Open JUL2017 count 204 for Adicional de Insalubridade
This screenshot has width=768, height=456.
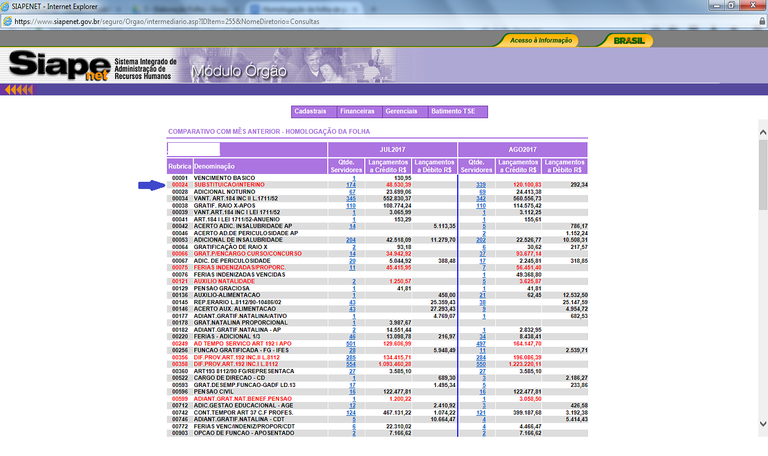(x=351, y=240)
